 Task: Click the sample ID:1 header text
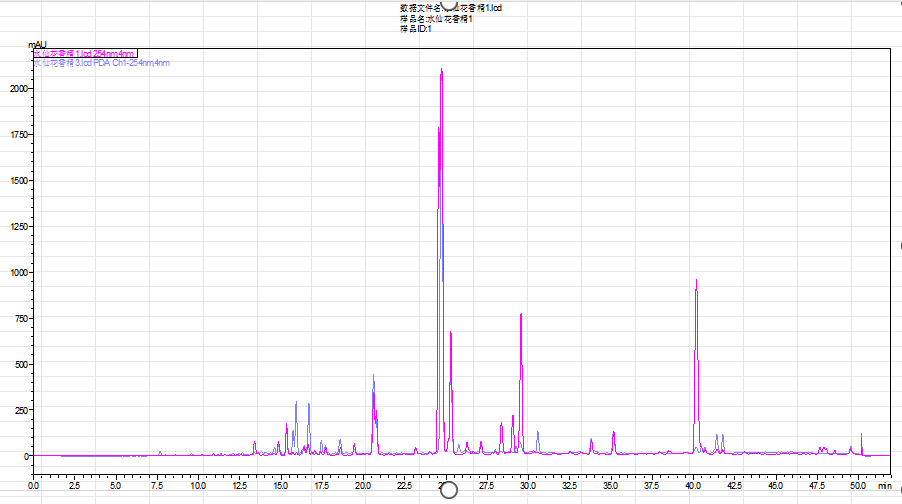pyautogui.click(x=415, y=29)
